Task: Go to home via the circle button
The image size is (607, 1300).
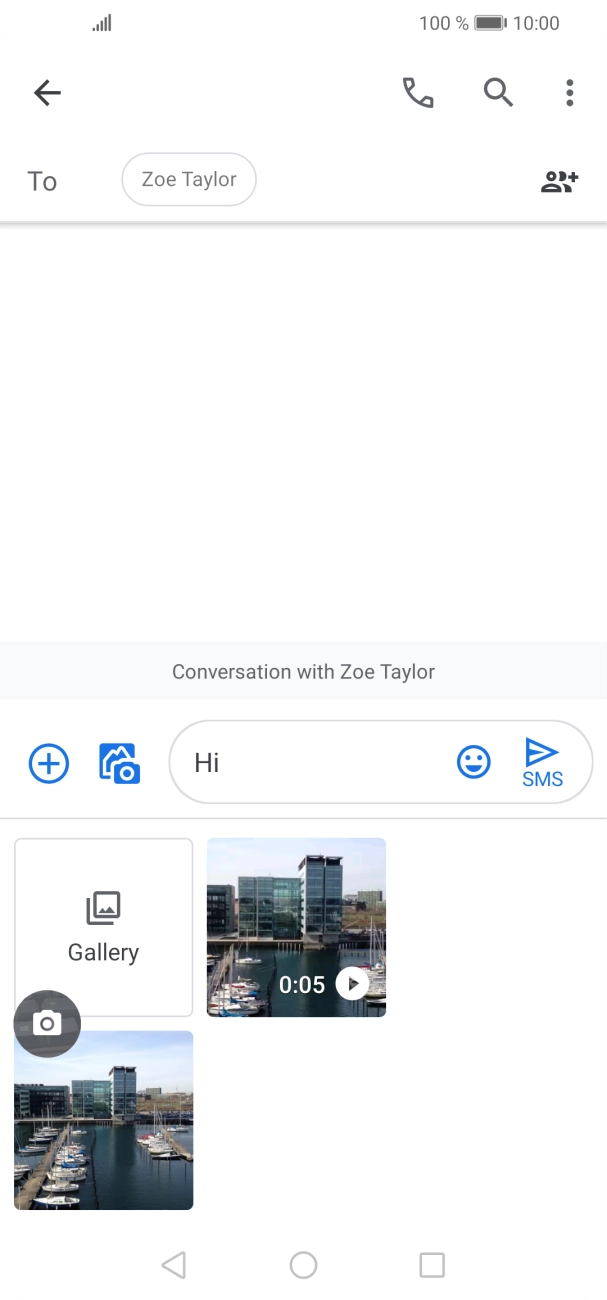Action: click(x=303, y=1265)
